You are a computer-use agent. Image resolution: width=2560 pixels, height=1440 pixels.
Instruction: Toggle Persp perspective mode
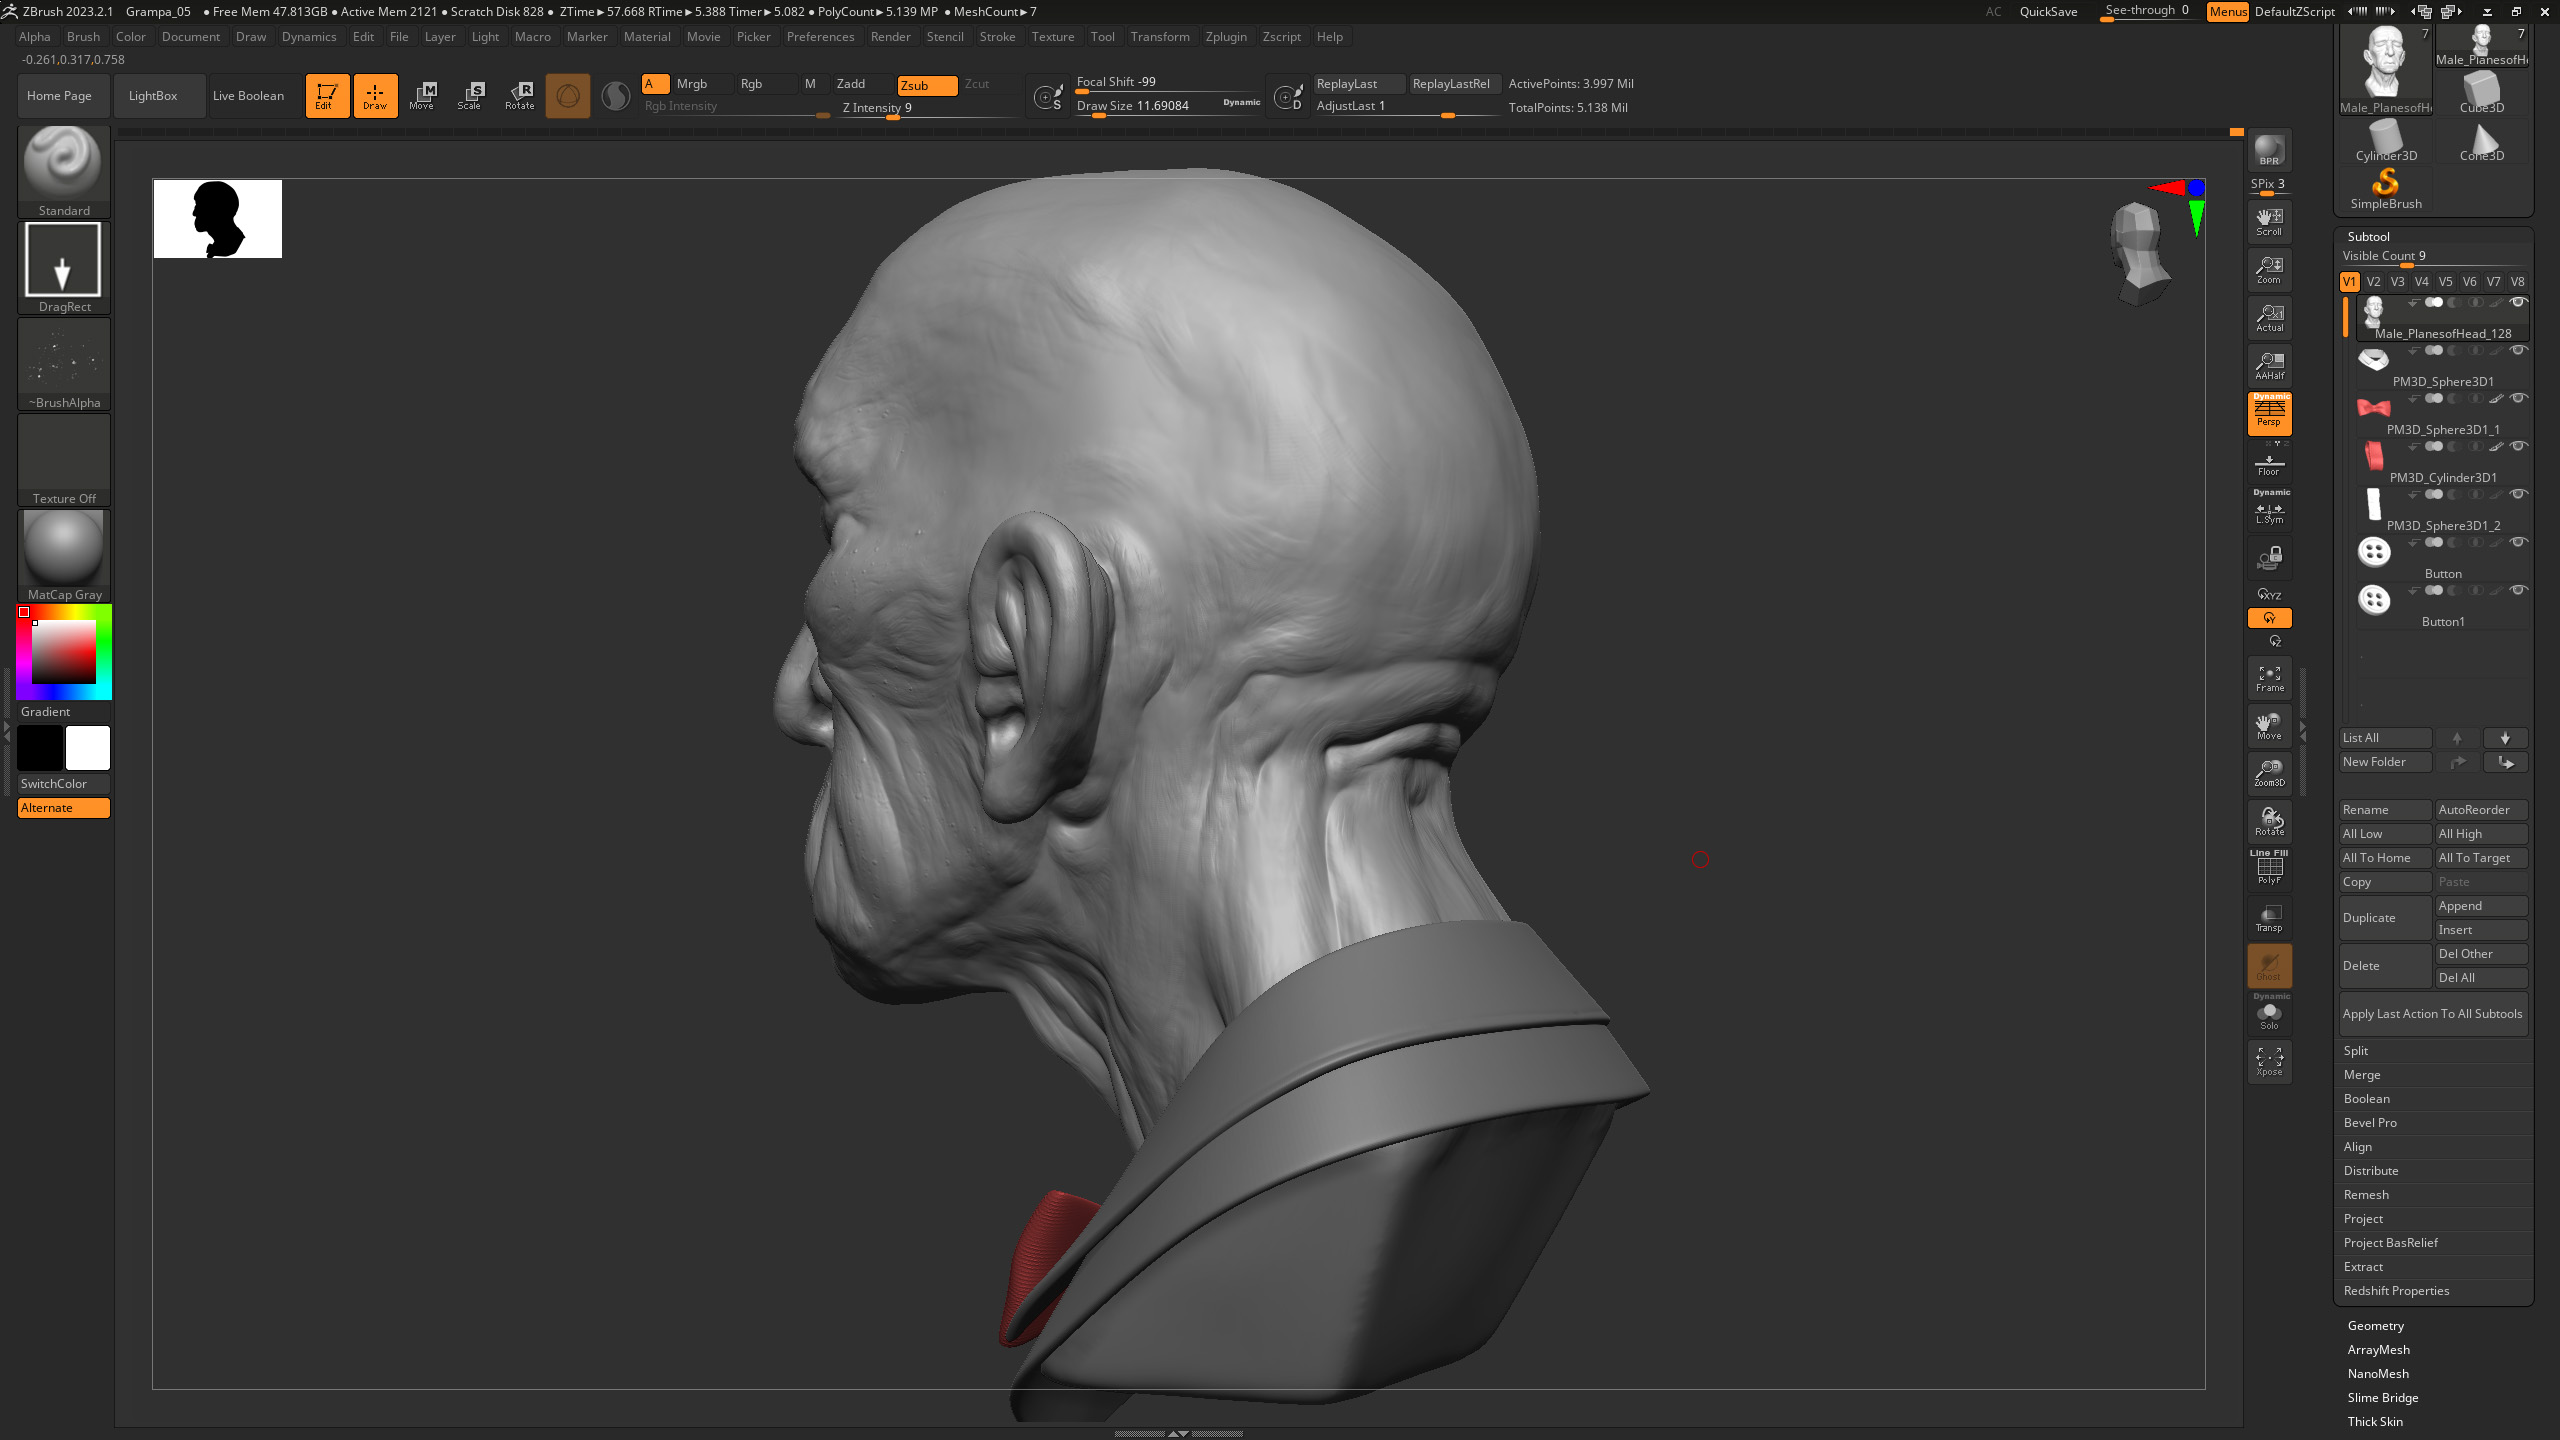click(x=2269, y=414)
